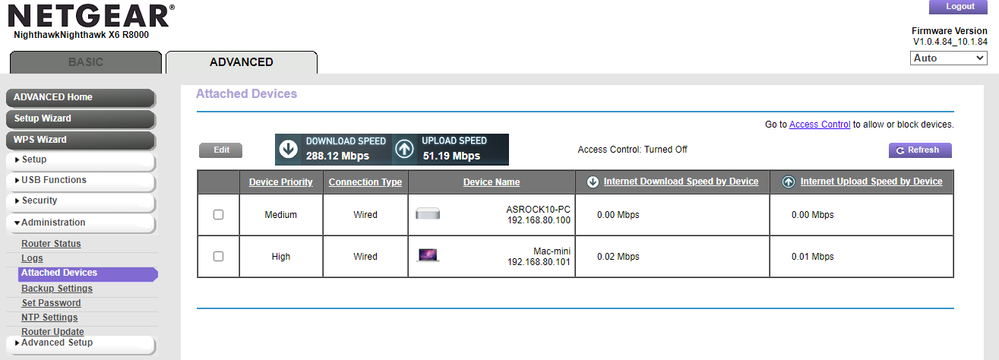
Task: Expand the Setup menu section
Action: click(x=80, y=160)
